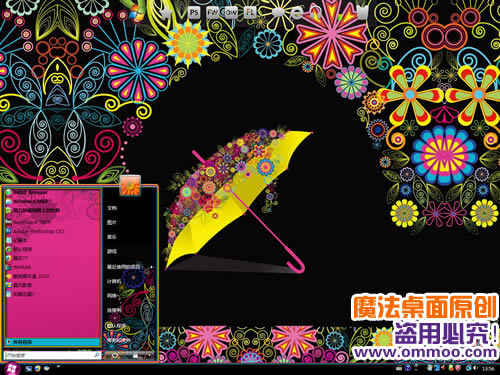Open 图片 Pictures in Start menu
Image resolution: width=500 pixels, height=375 pixels.
[112, 222]
